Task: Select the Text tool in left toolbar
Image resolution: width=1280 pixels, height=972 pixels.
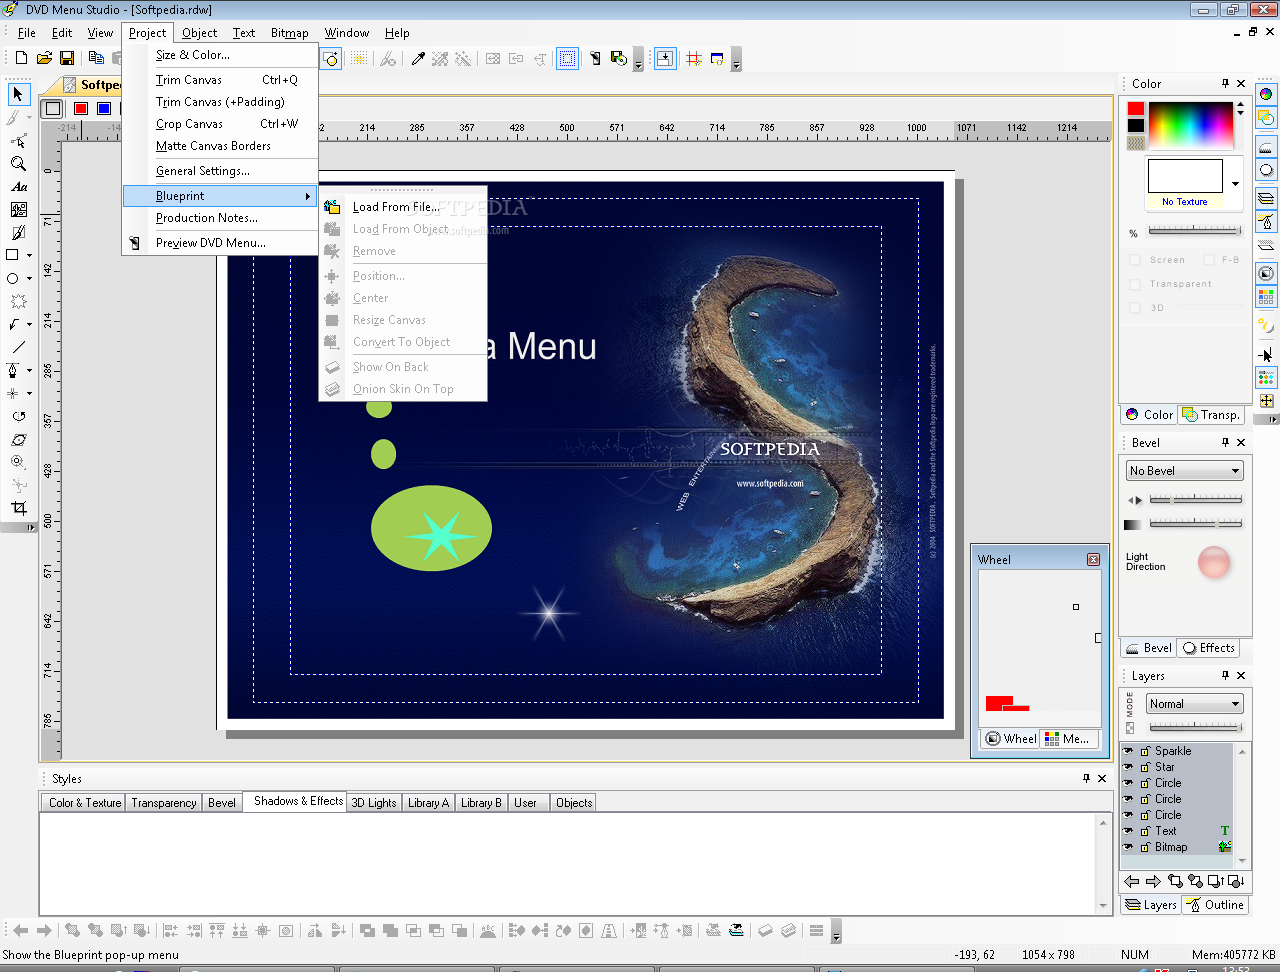Action: pos(18,186)
